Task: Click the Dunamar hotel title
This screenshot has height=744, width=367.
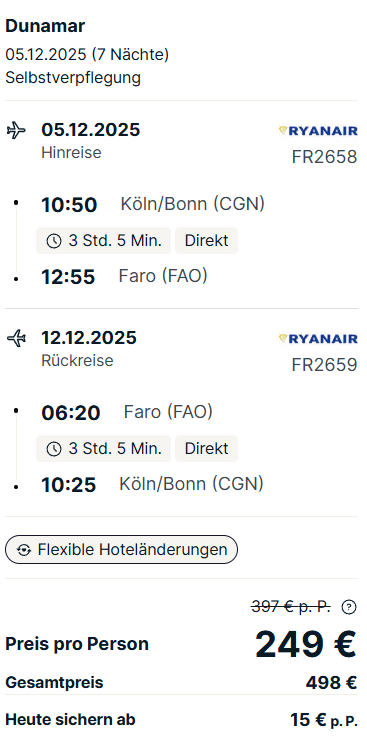Action: point(45,26)
